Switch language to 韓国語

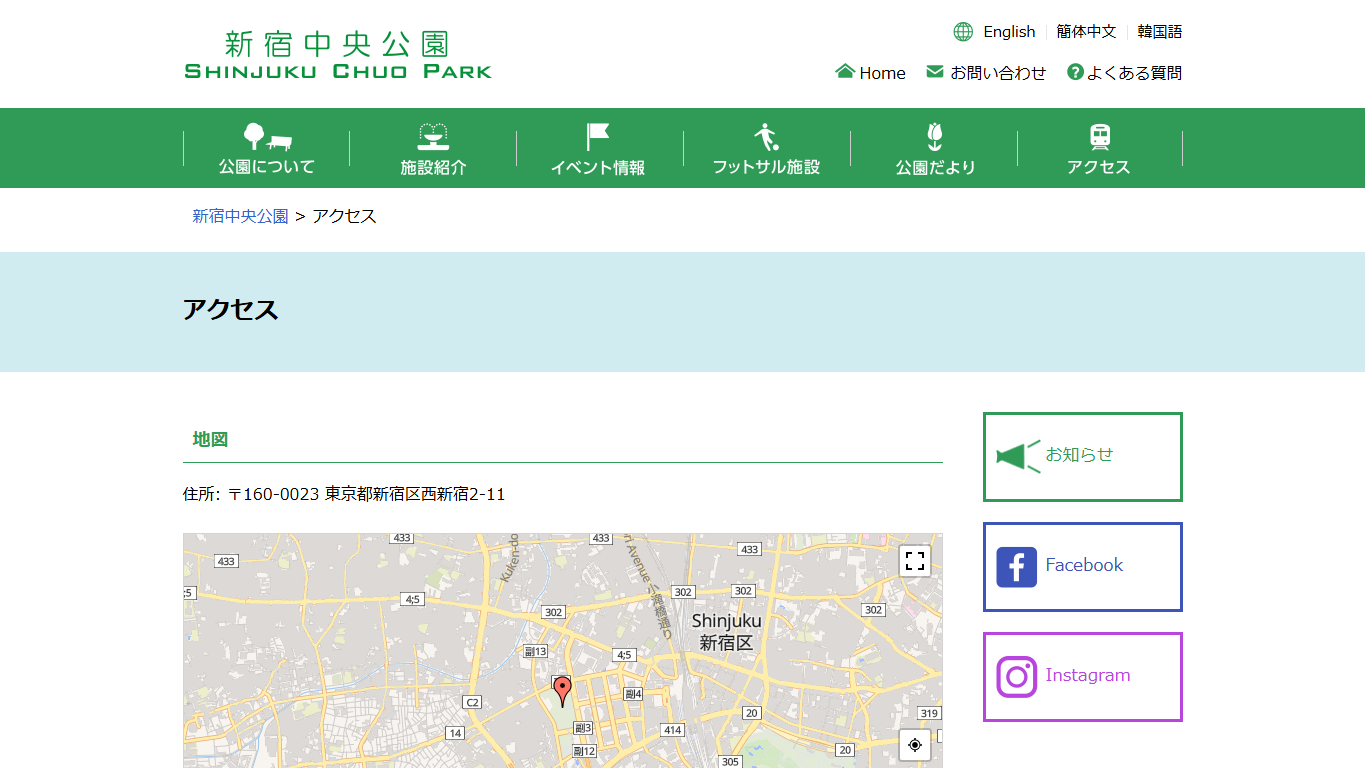[1160, 32]
